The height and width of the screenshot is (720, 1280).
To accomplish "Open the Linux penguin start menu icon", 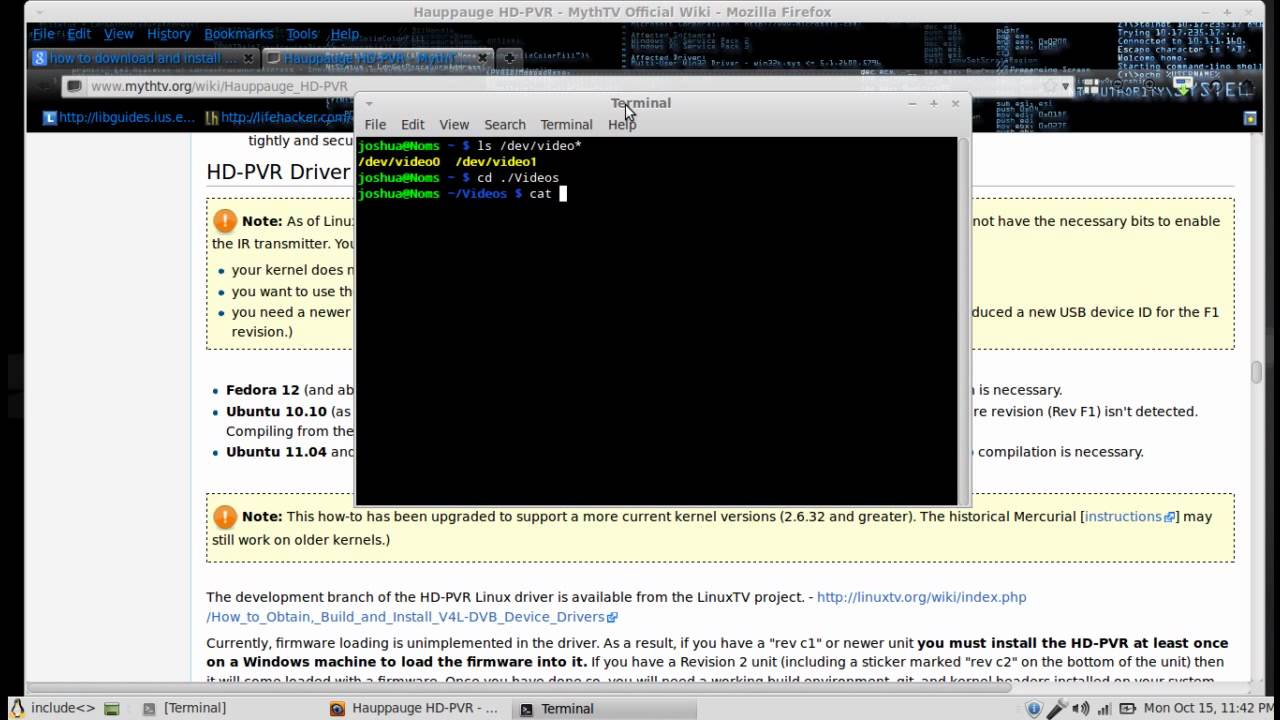I will (x=17, y=708).
